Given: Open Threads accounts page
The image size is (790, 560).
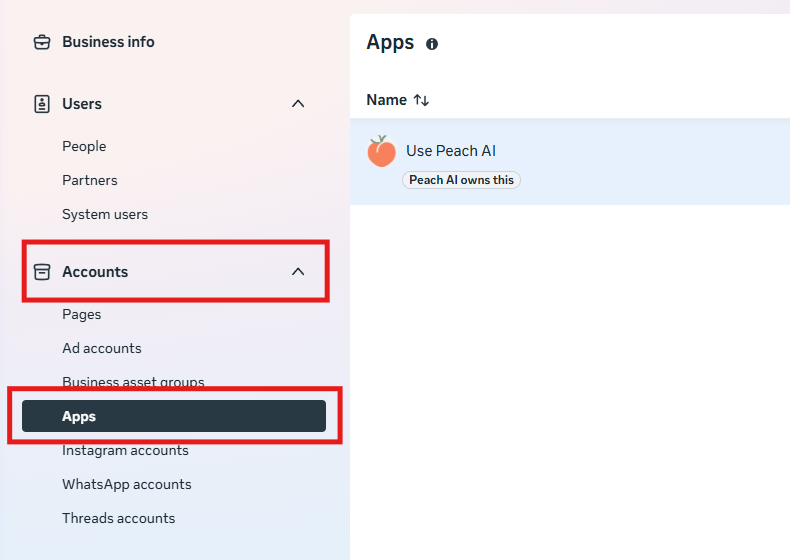Looking at the screenshot, I should coord(118,518).
